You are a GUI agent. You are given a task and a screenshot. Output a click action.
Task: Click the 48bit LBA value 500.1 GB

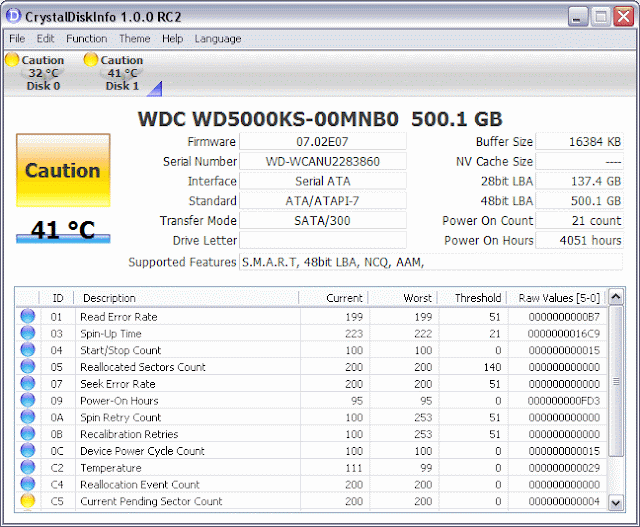tap(579, 201)
